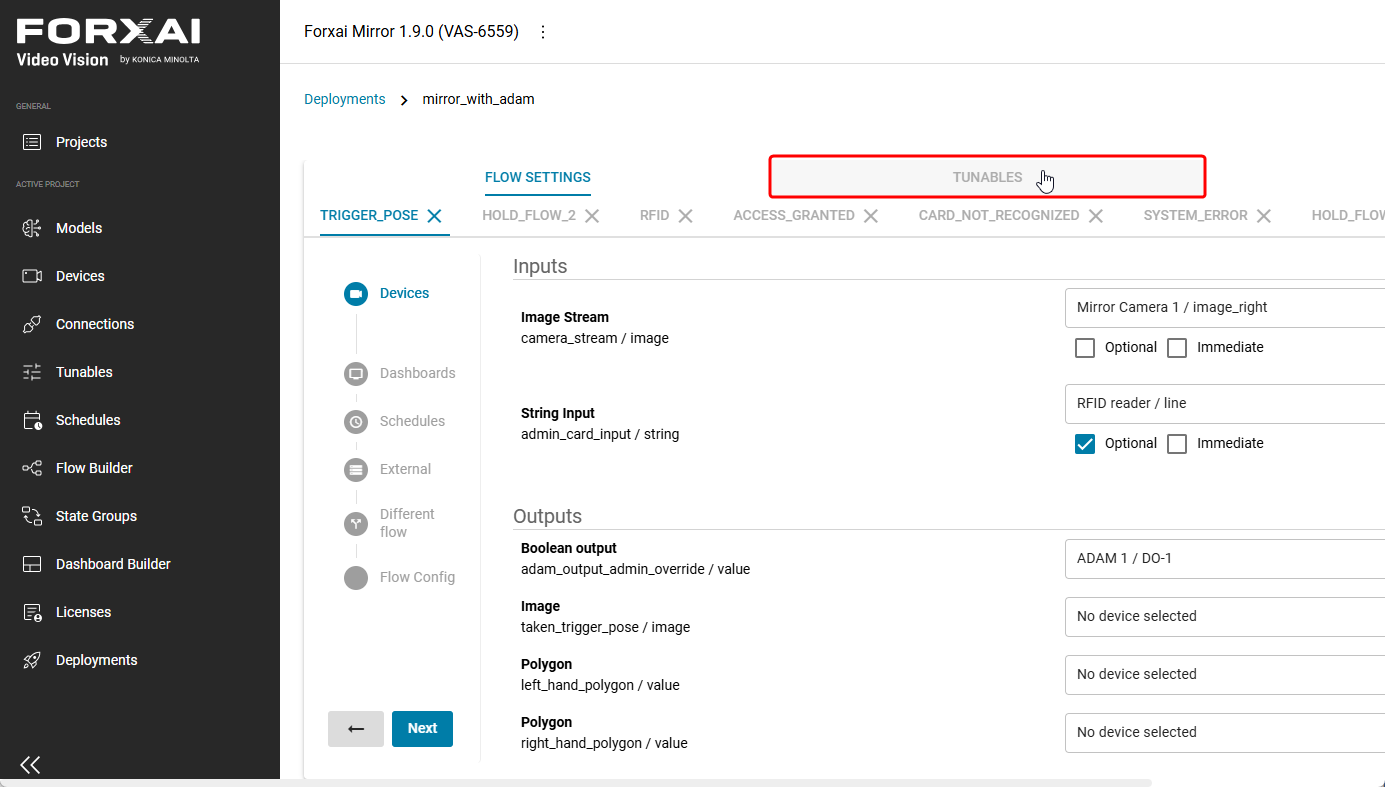The height and width of the screenshot is (787, 1385).
Task: Select the External step icon
Action: point(356,469)
